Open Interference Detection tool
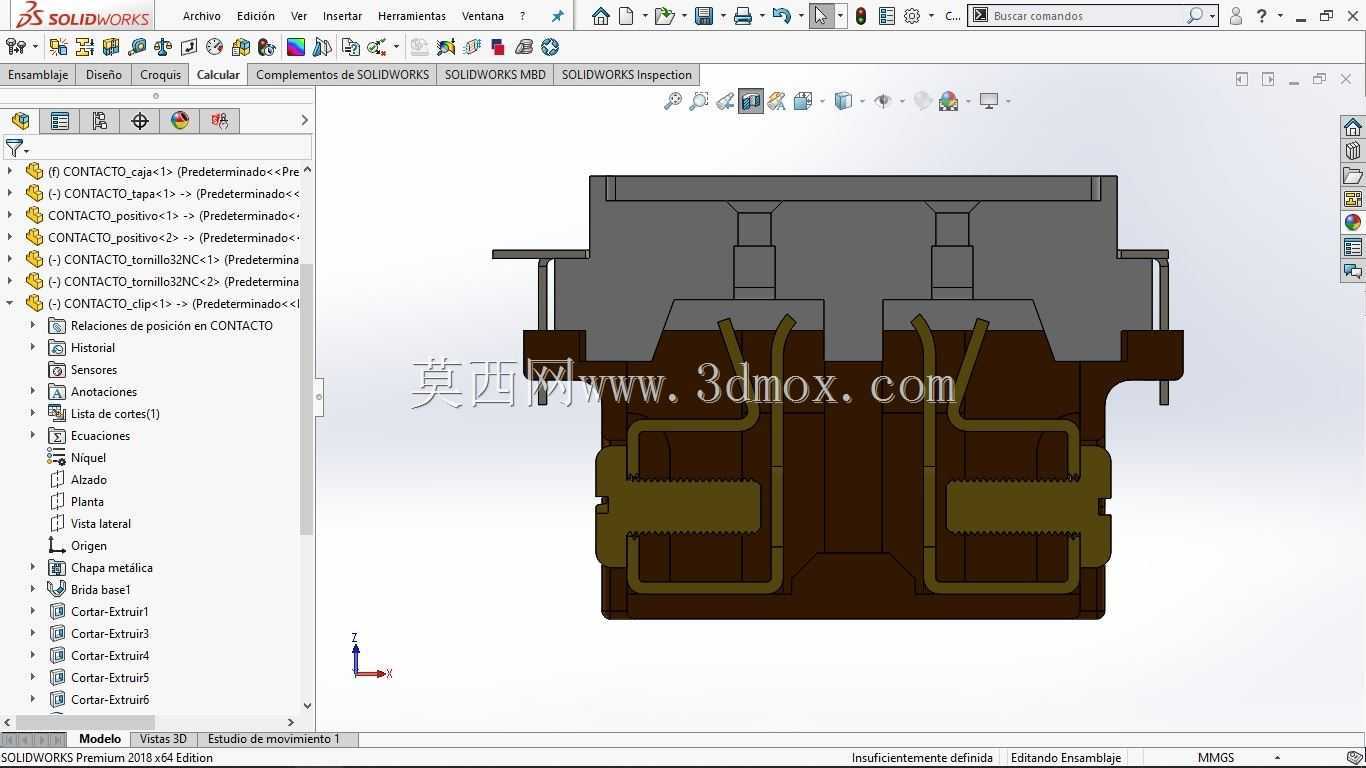Image resolution: width=1366 pixels, height=768 pixels. pyautogui.click(x=59, y=47)
